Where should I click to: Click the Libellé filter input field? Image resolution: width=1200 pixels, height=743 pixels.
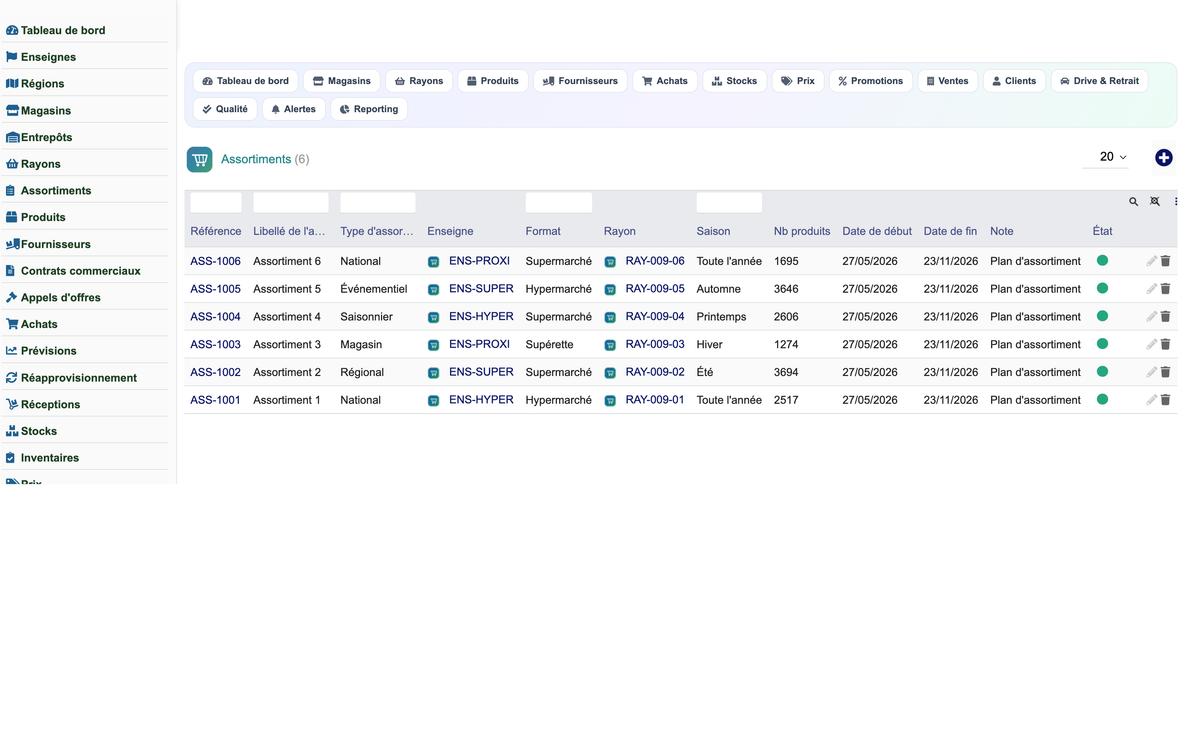tap(291, 203)
